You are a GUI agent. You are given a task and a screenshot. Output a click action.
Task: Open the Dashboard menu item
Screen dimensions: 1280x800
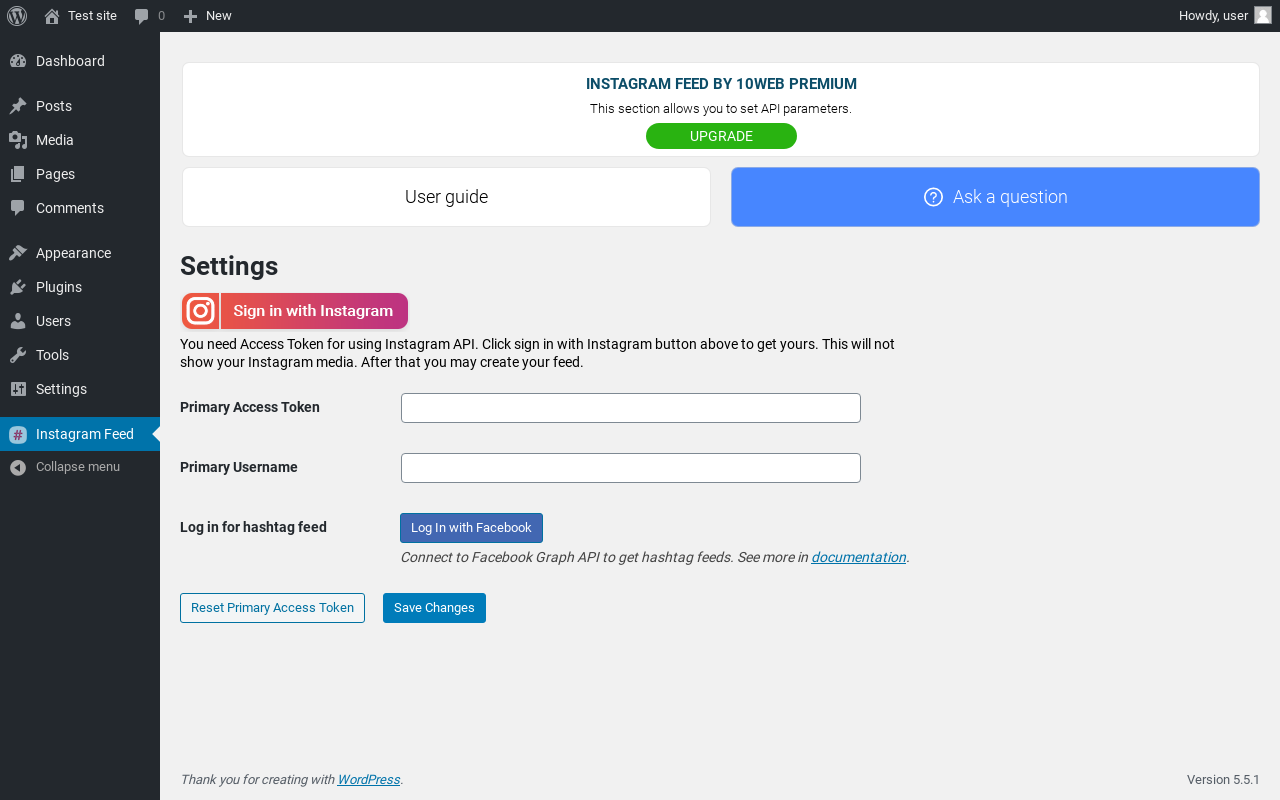tap(70, 61)
